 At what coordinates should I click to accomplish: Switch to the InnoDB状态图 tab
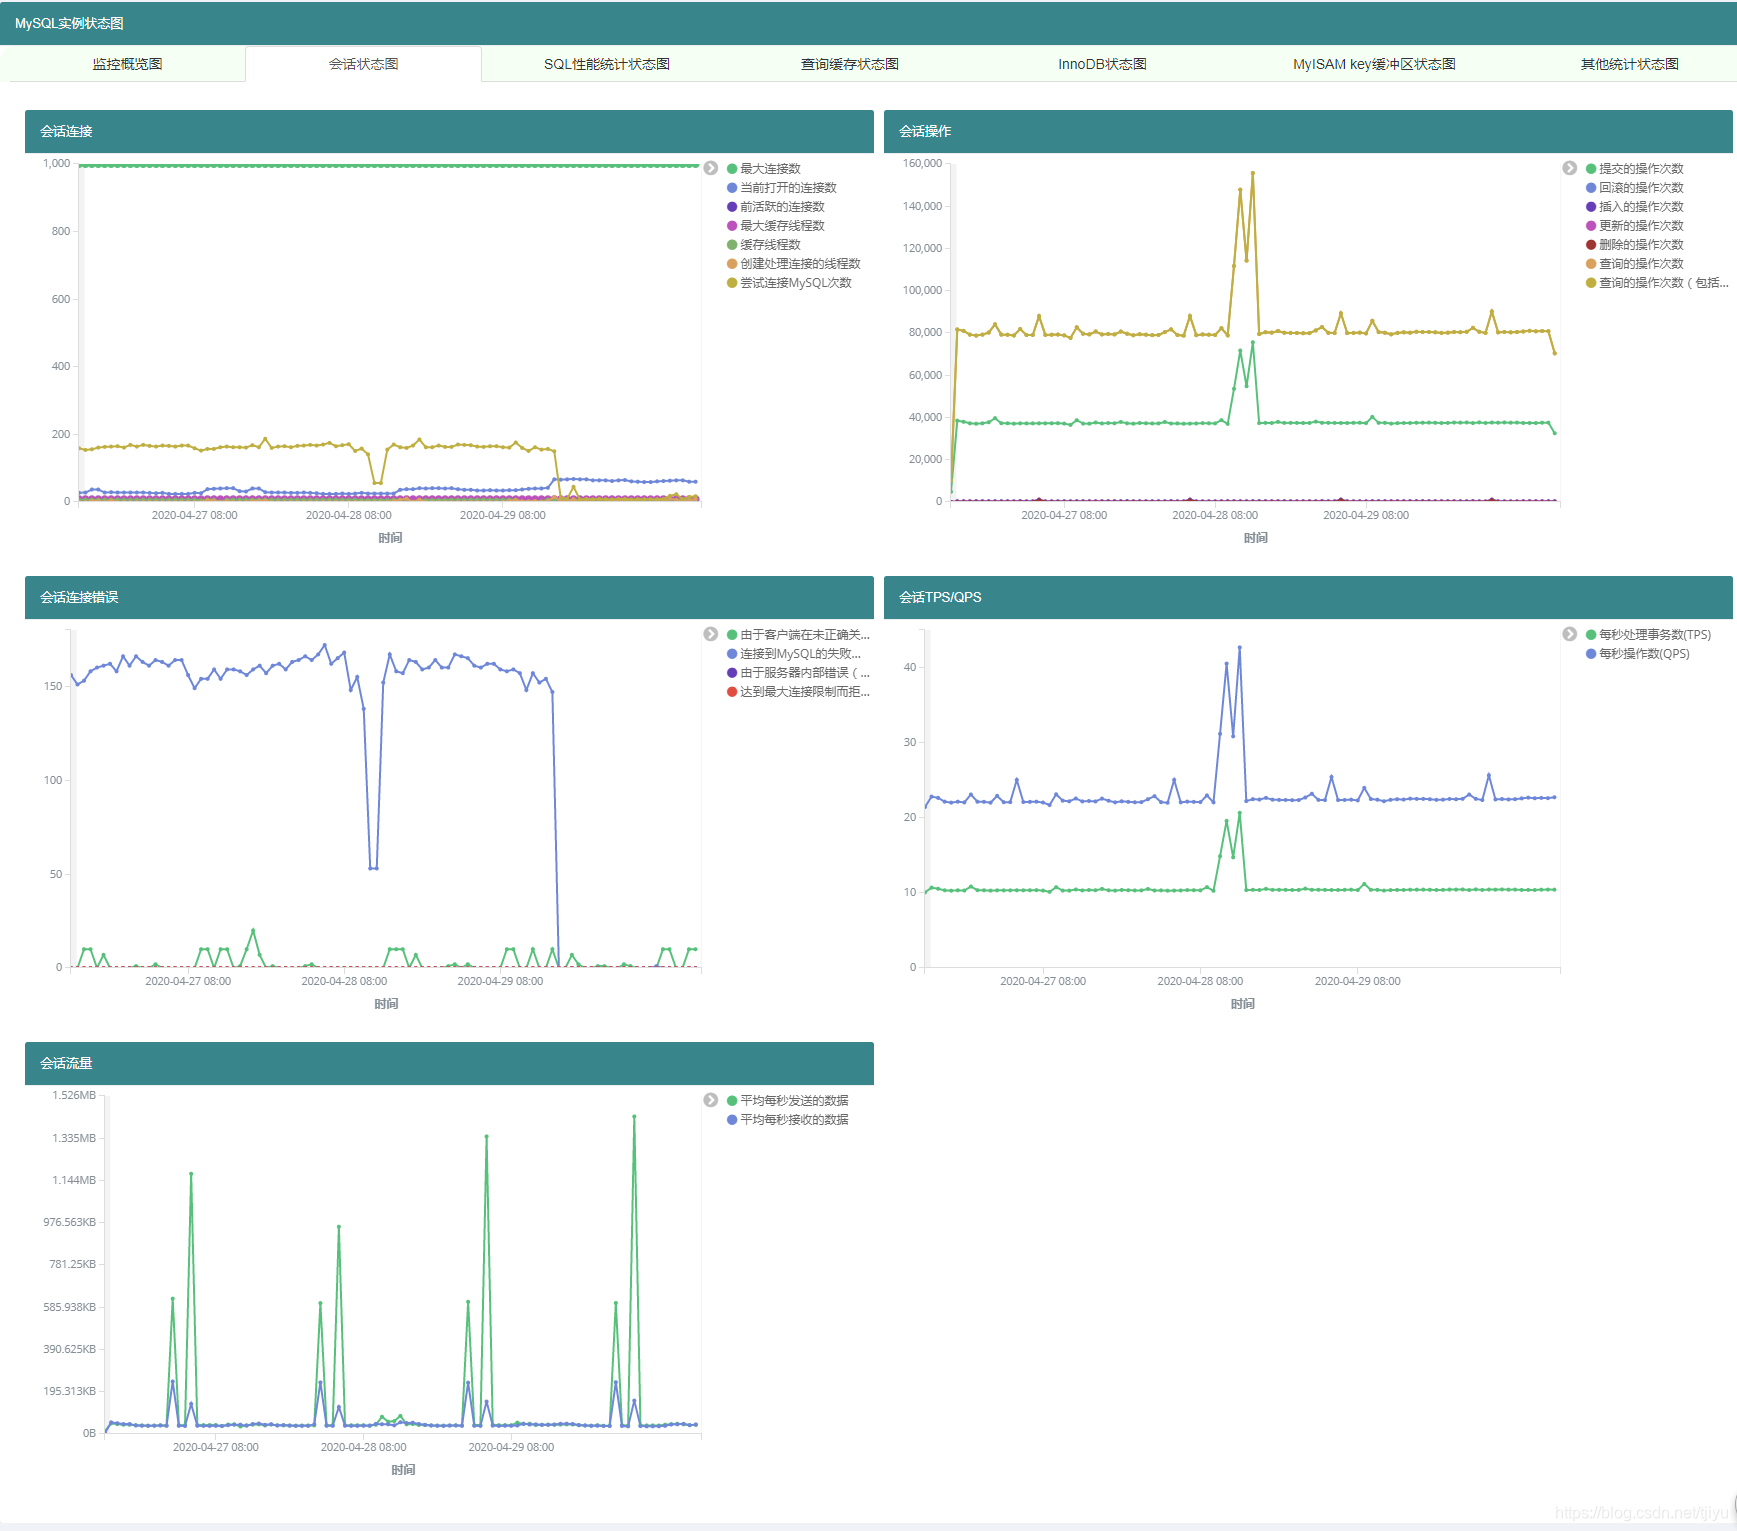coord(1102,64)
